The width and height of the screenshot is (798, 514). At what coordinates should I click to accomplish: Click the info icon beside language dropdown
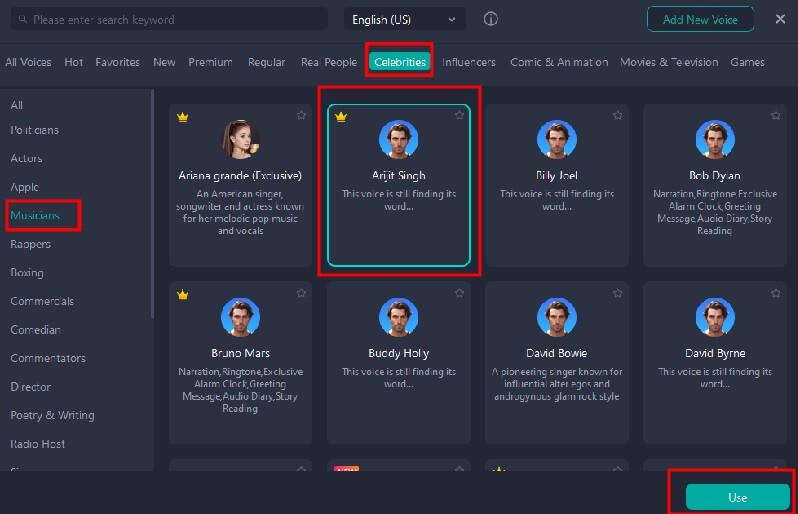490,19
